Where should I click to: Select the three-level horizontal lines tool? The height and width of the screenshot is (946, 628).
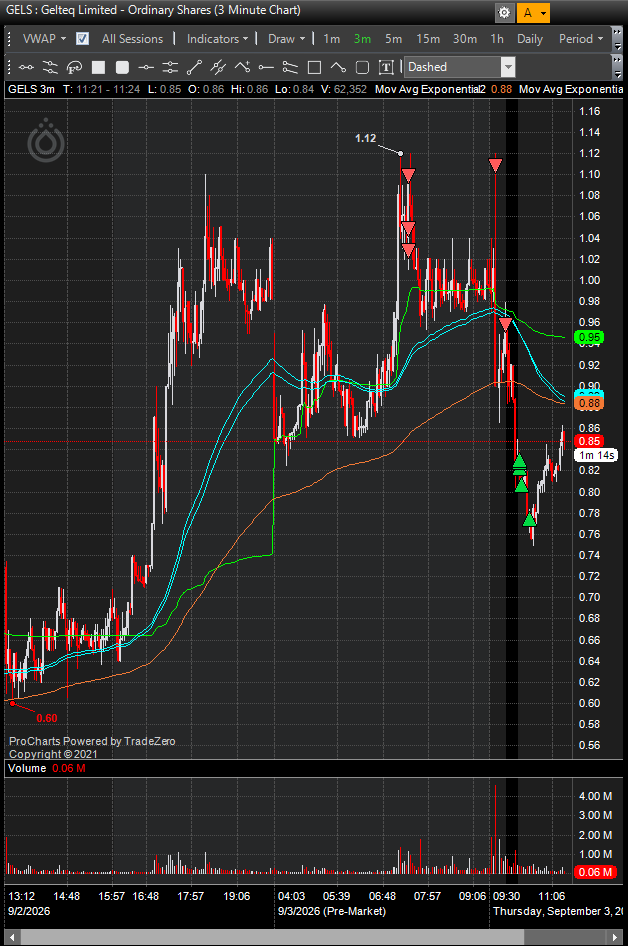[x=170, y=67]
